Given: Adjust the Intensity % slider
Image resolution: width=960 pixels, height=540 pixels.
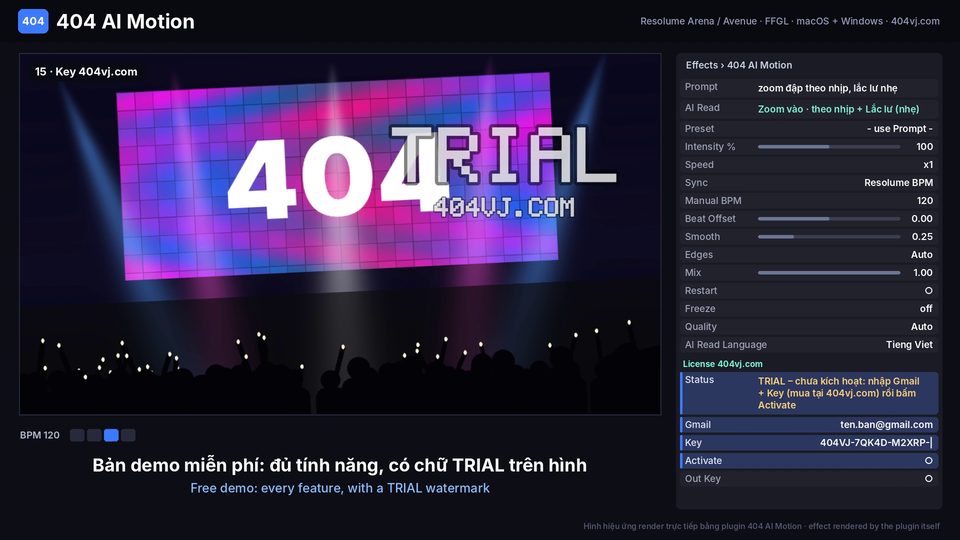Looking at the screenshot, I should (828, 147).
